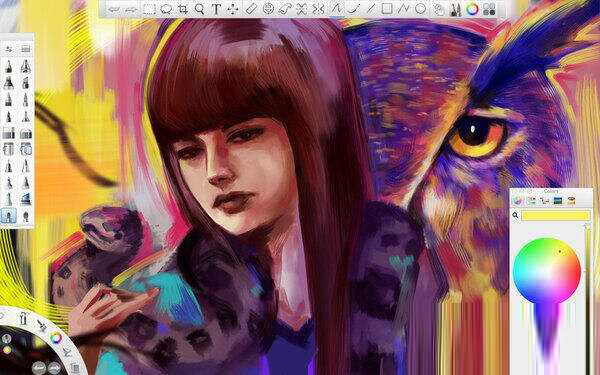Image resolution: width=600 pixels, height=375 pixels.
Task: Pick a hue on the color wheel
Action: pos(547,271)
